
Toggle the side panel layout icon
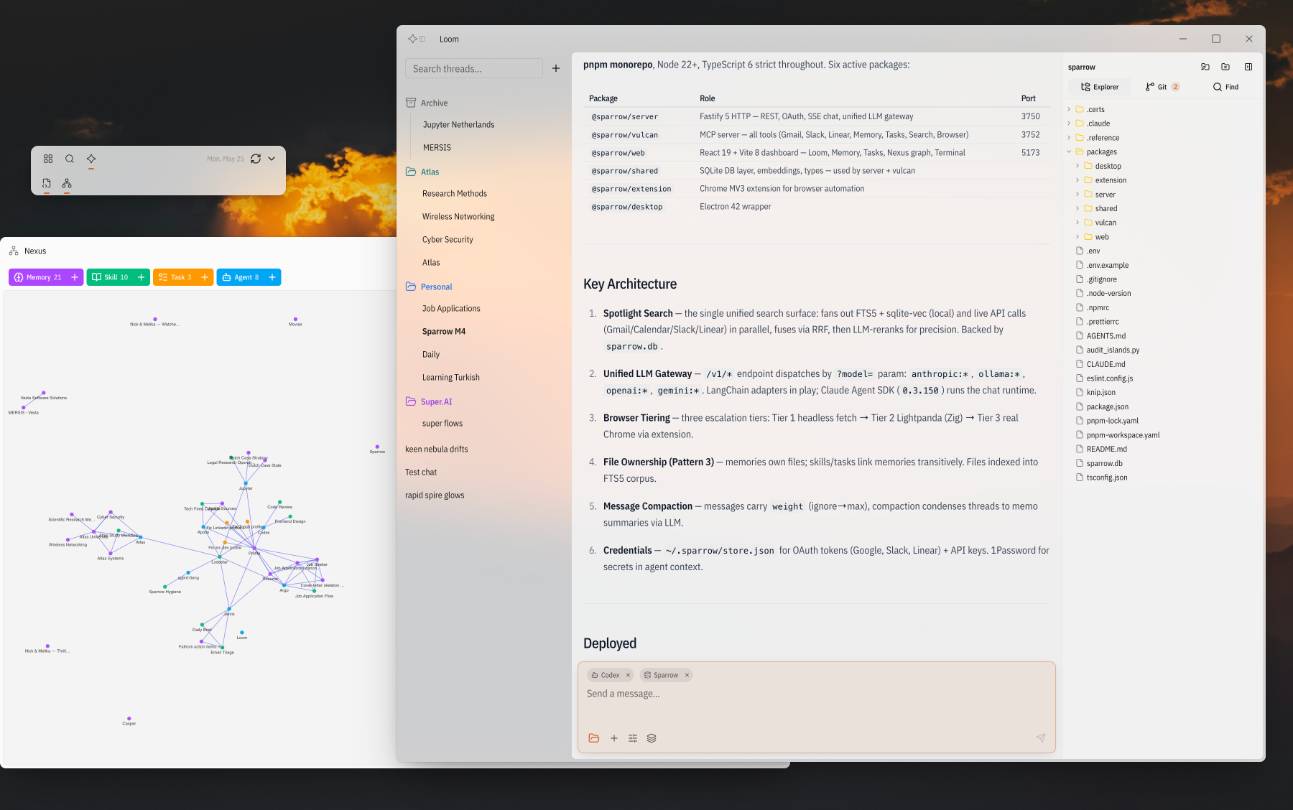tap(1248, 67)
